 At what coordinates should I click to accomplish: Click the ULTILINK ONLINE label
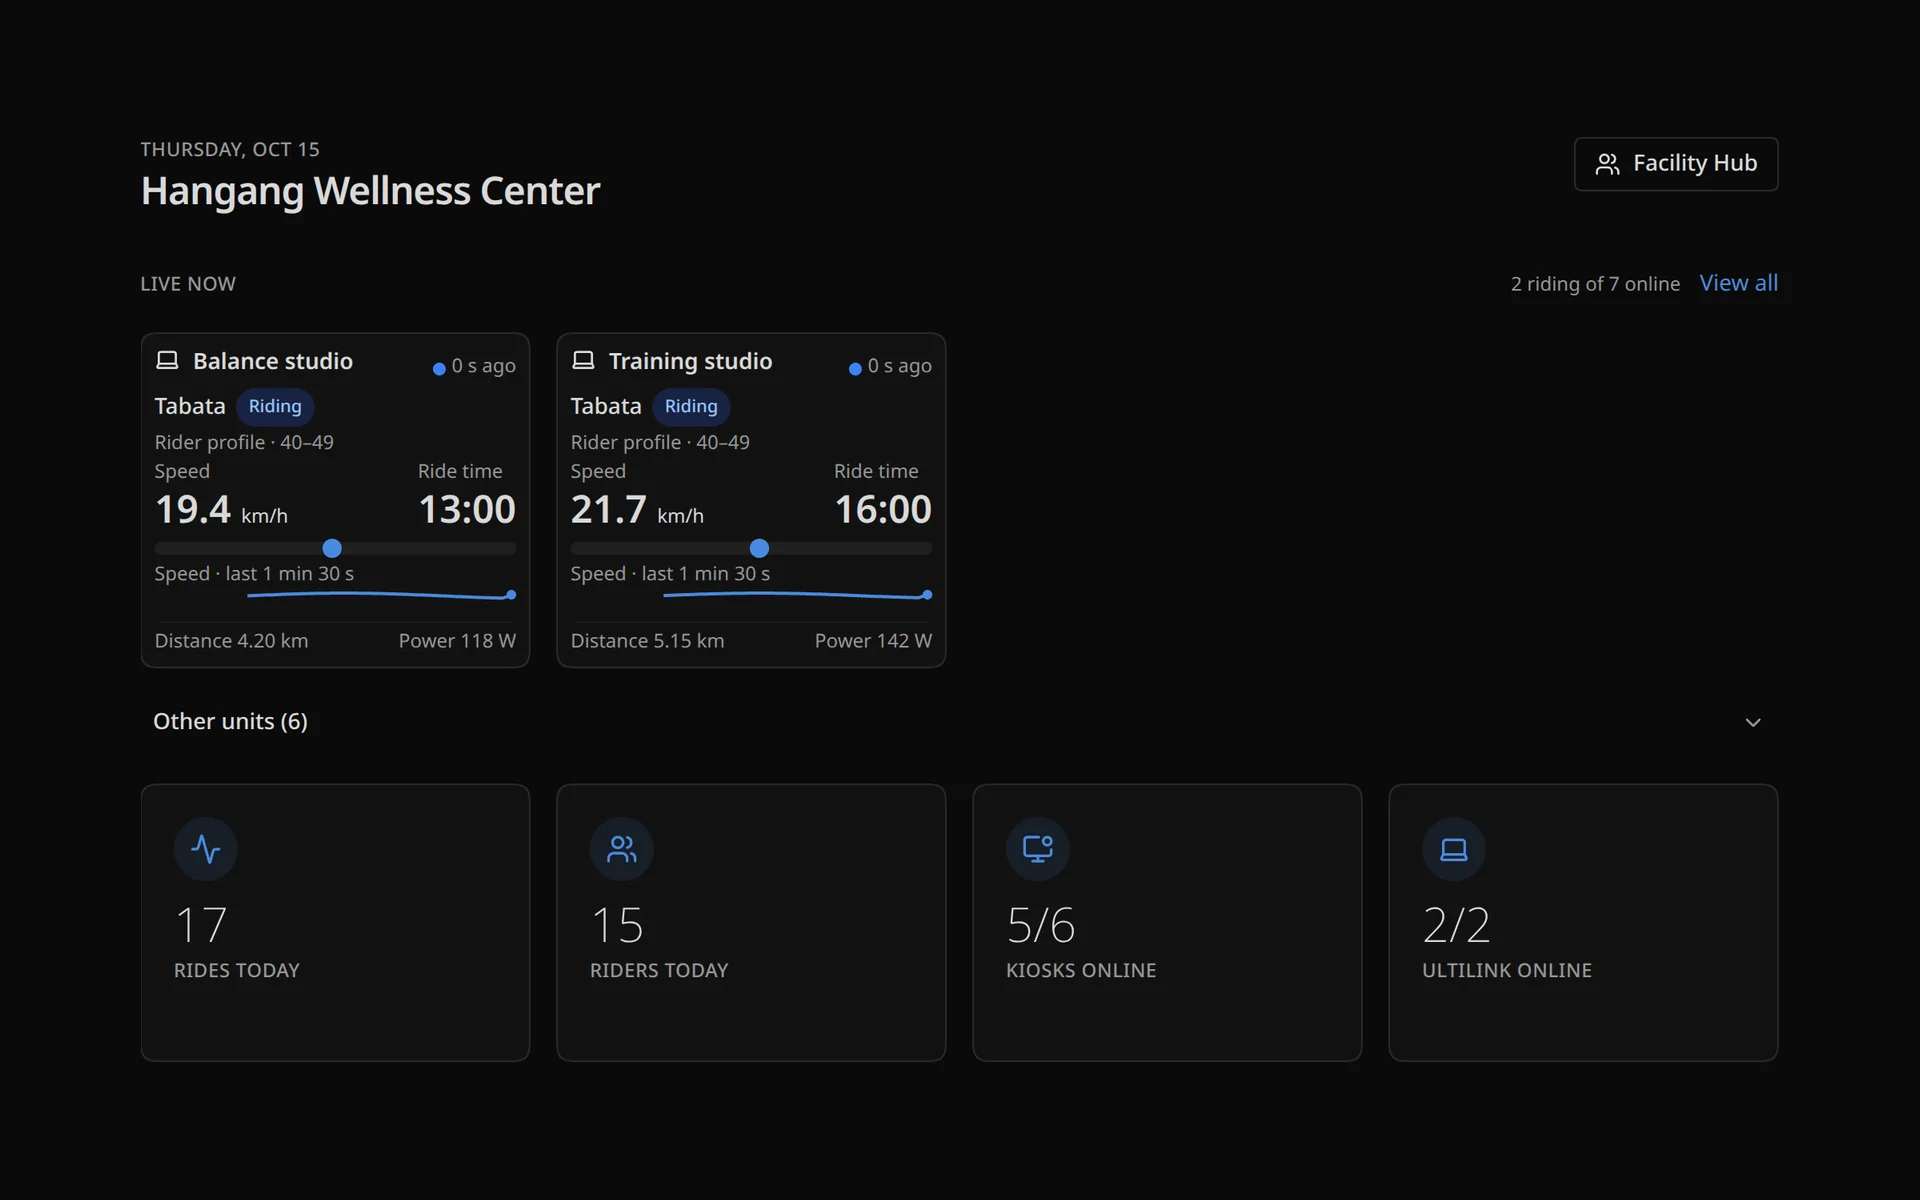tap(1507, 970)
